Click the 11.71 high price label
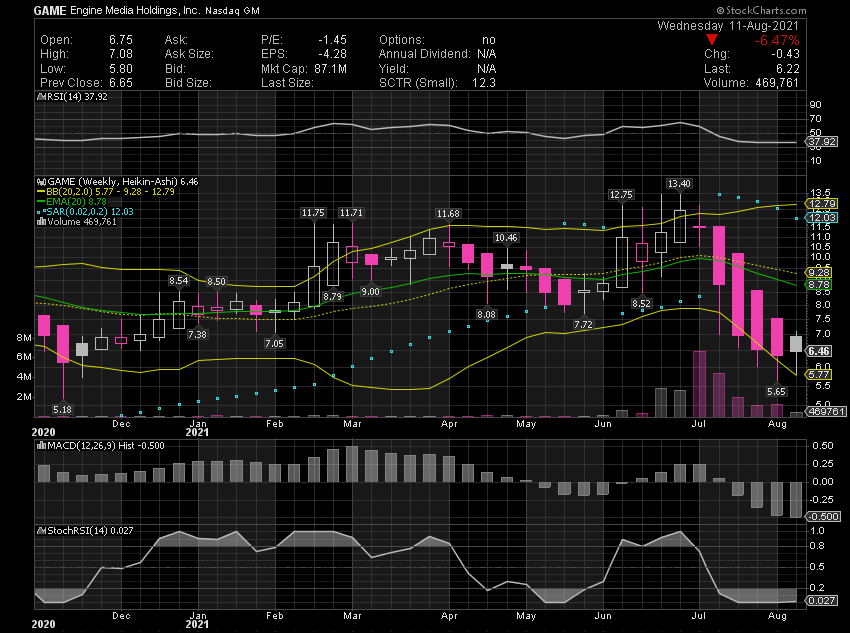This screenshot has height=633, width=850. pos(351,212)
